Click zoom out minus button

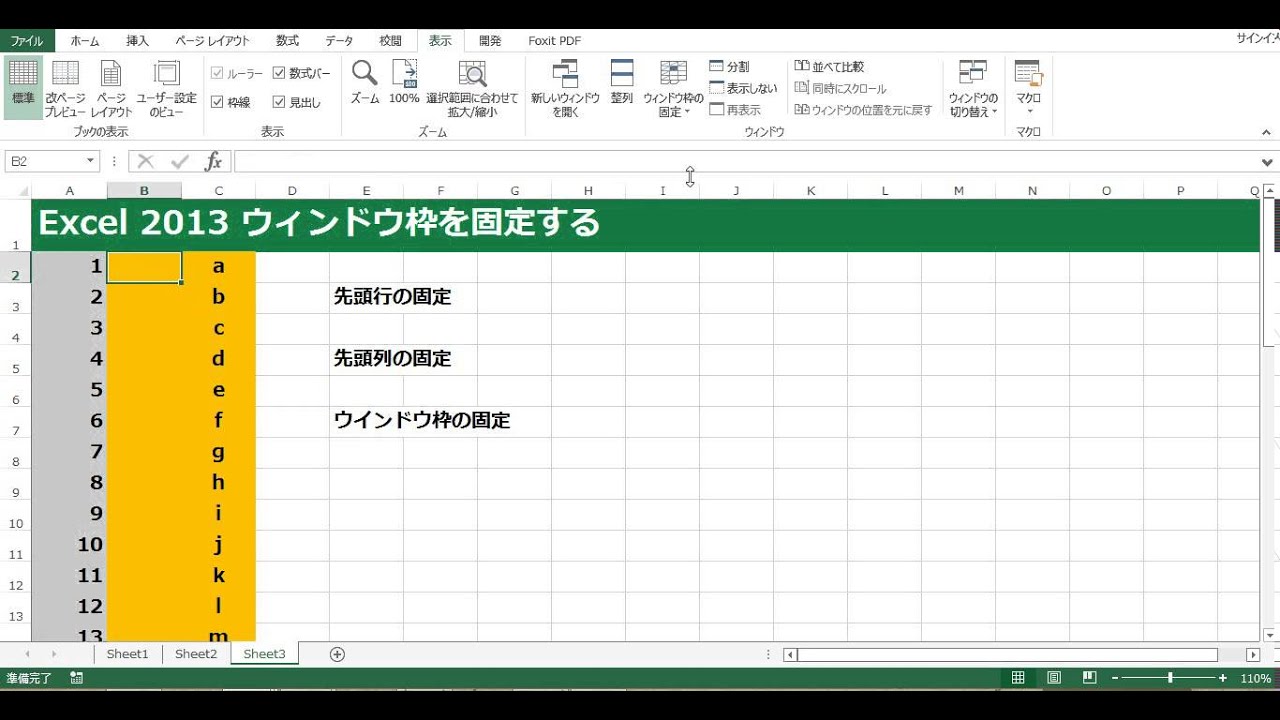(1115, 678)
